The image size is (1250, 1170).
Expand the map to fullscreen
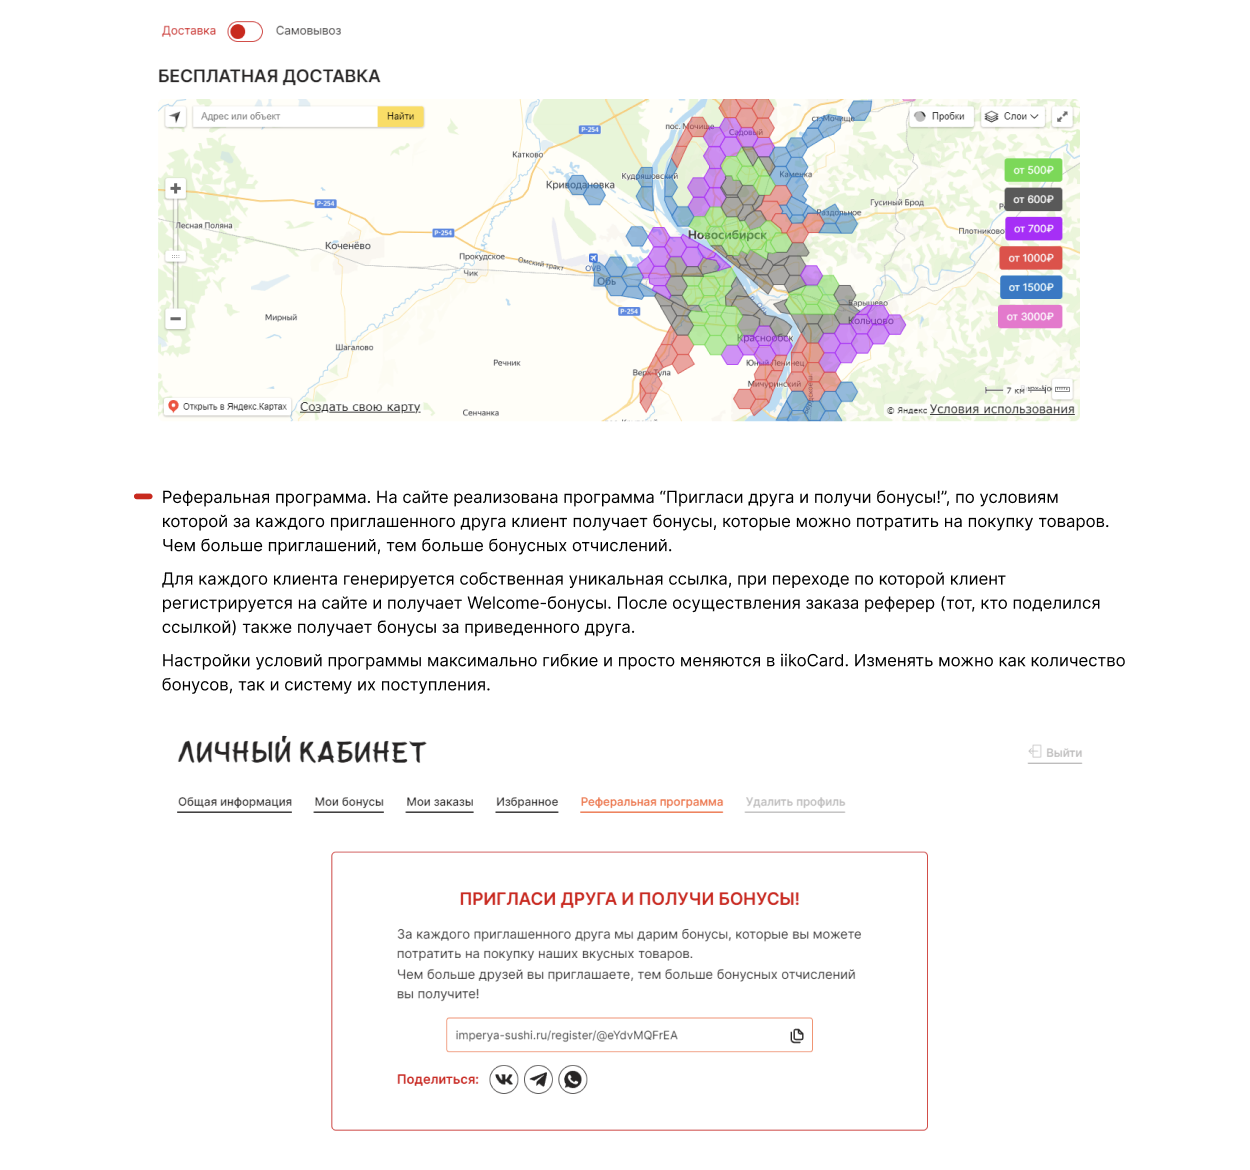pyautogui.click(x=1062, y=117)
